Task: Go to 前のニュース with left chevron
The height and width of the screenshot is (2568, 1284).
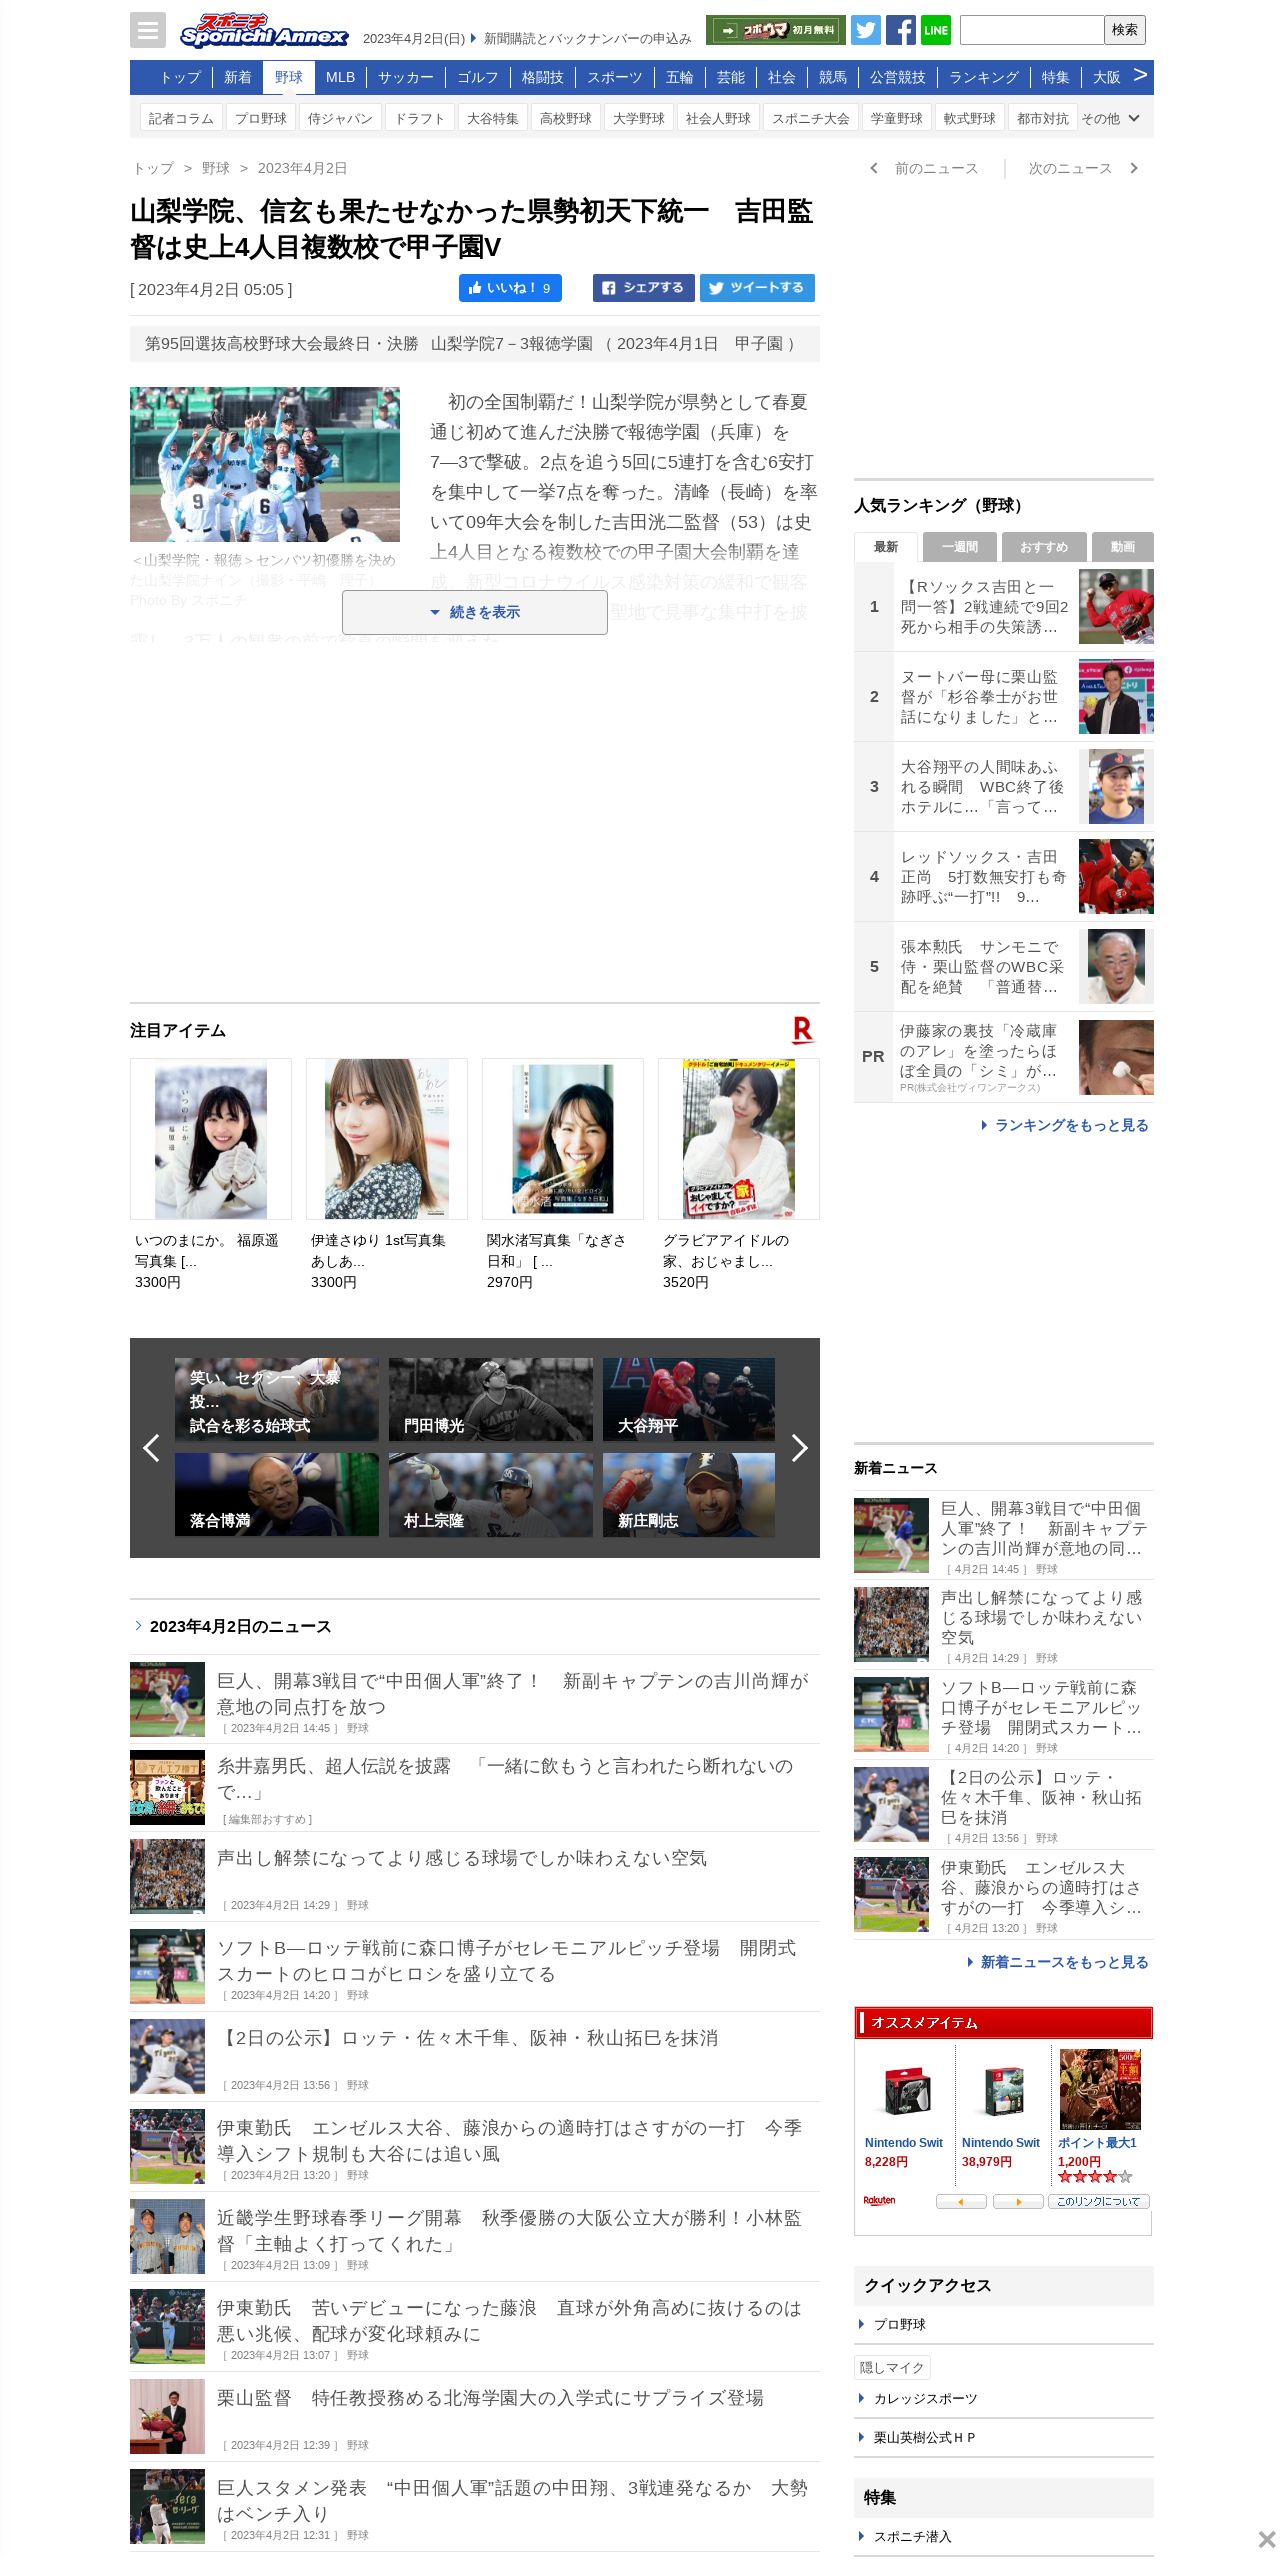Action: tap(925, 168)
